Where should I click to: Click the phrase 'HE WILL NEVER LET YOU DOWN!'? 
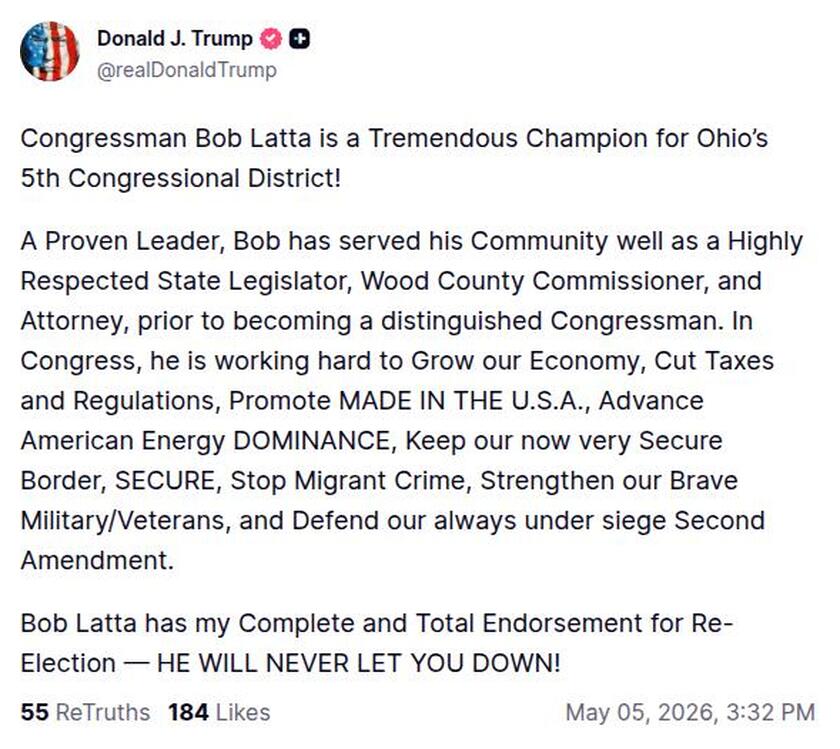tap(358, 663)
